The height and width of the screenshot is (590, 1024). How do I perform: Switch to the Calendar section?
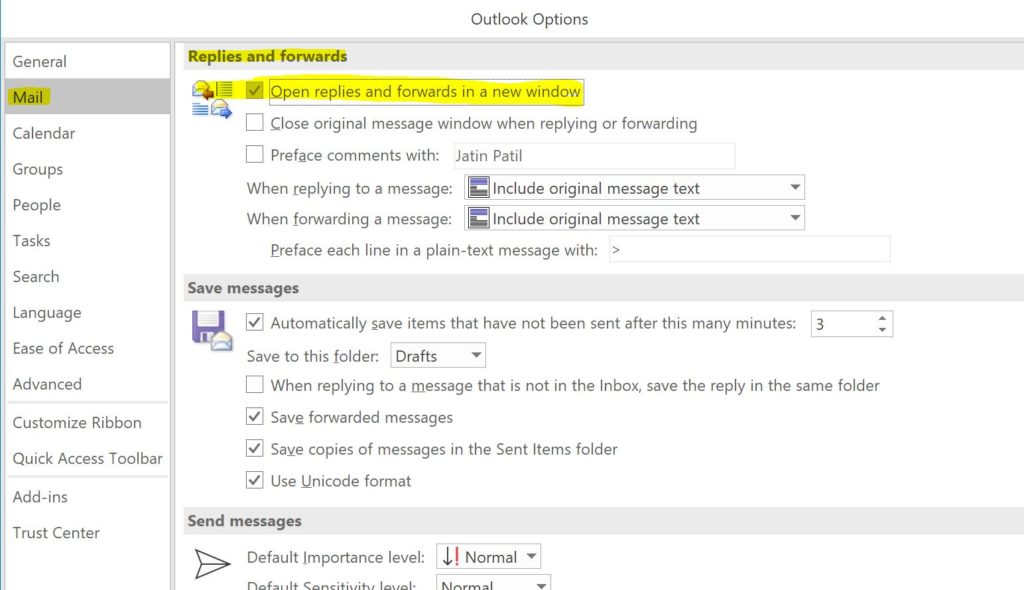coord(45,133)
